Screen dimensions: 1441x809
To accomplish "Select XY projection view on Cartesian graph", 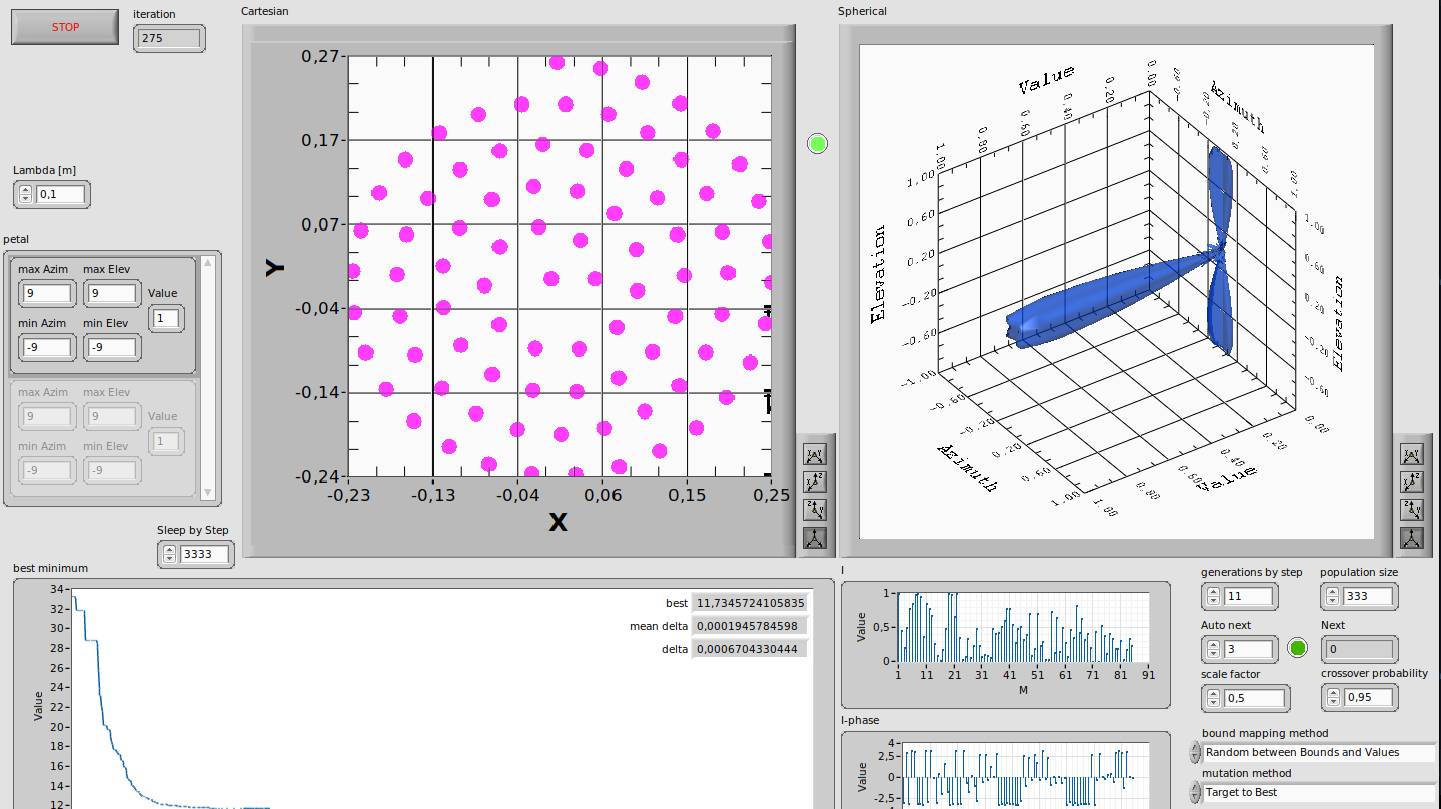I will [815, 455].
